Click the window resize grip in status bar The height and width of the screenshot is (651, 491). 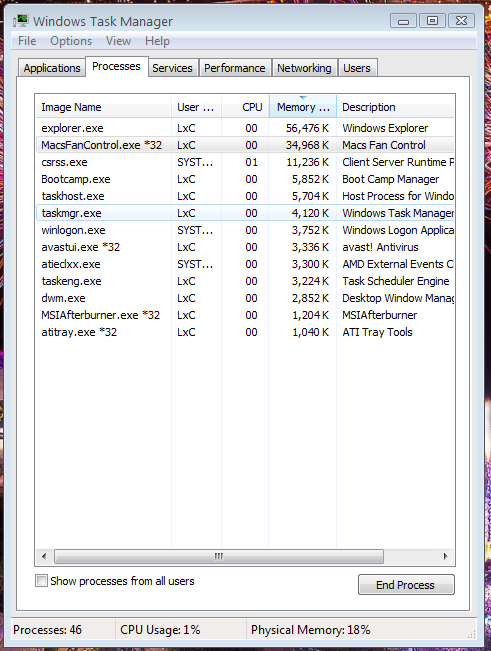pyautogui.click(x=471, y=634)
